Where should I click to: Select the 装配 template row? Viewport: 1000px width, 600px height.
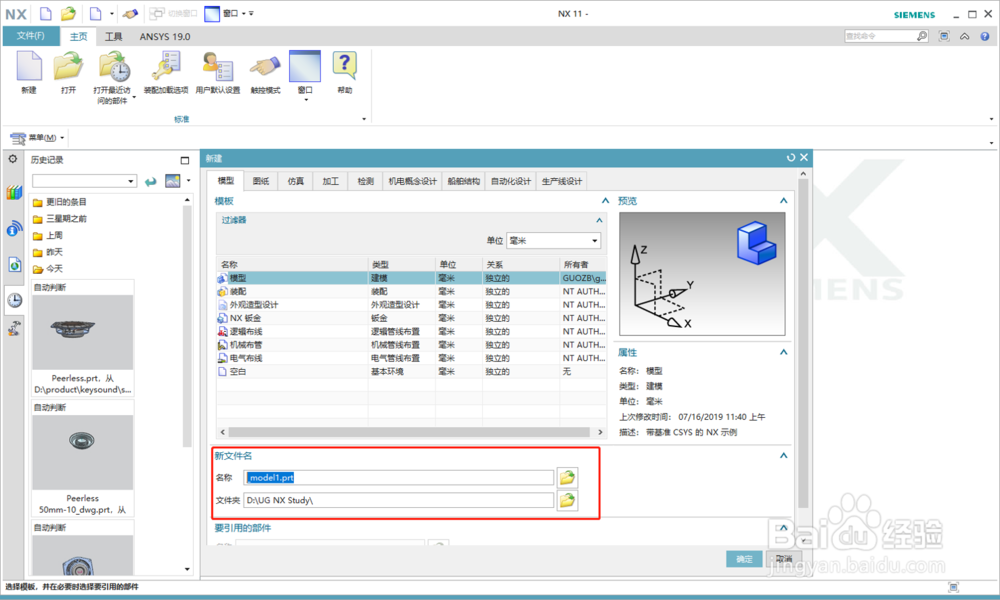(411, 291)
